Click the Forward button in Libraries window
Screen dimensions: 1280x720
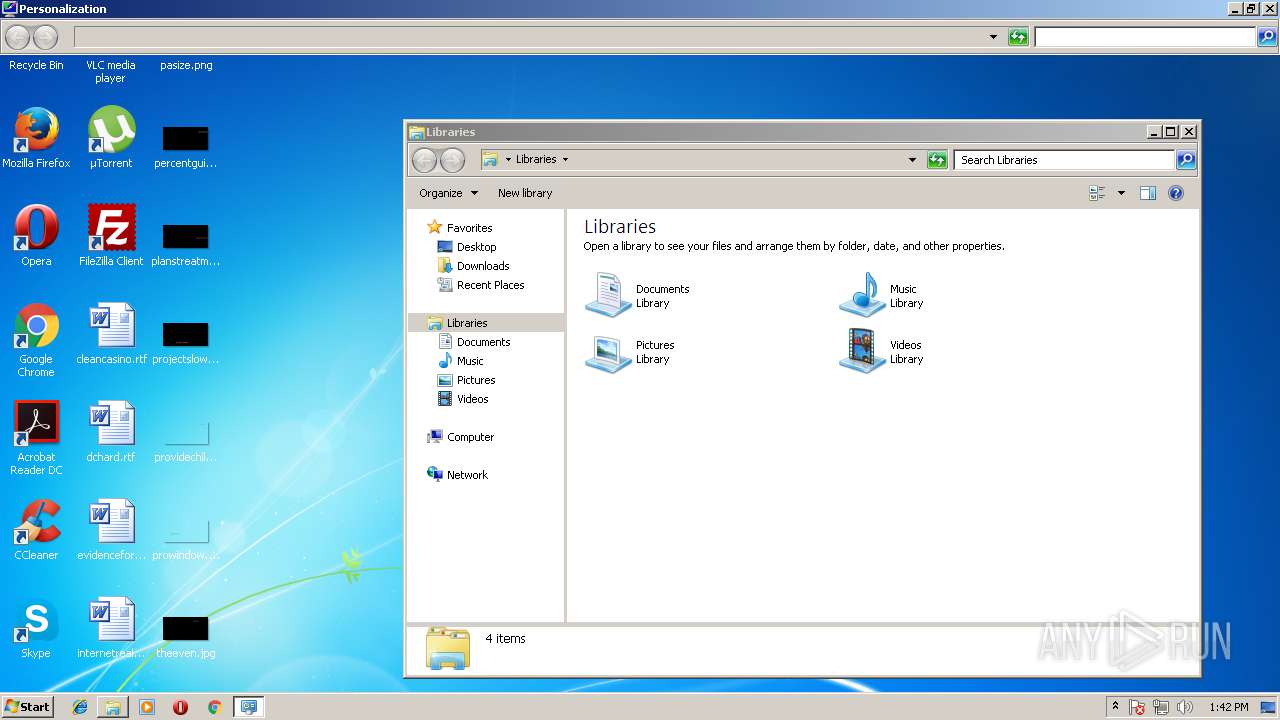(x=452, y=160)
